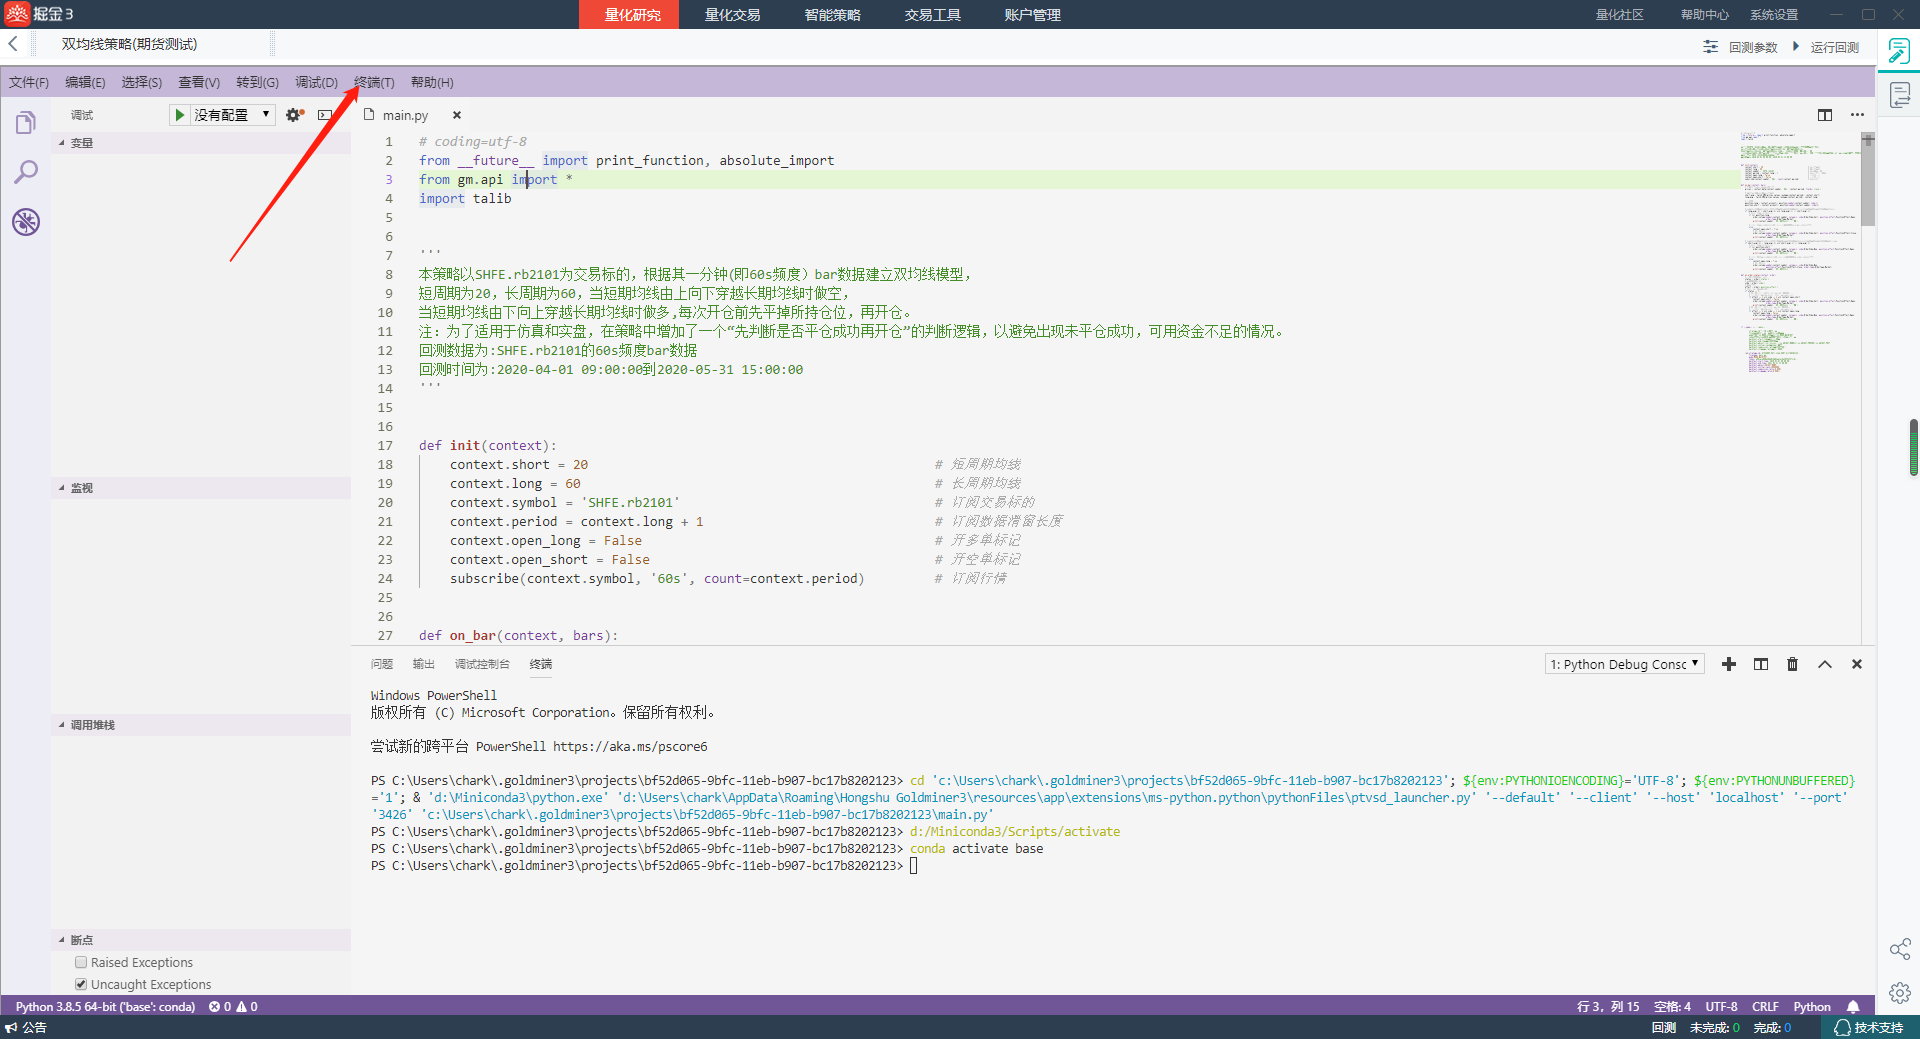The height and width of the screenshot is (1039, 1920).
Task: Open debug configuration gear icon
Action: pos(294,115)
